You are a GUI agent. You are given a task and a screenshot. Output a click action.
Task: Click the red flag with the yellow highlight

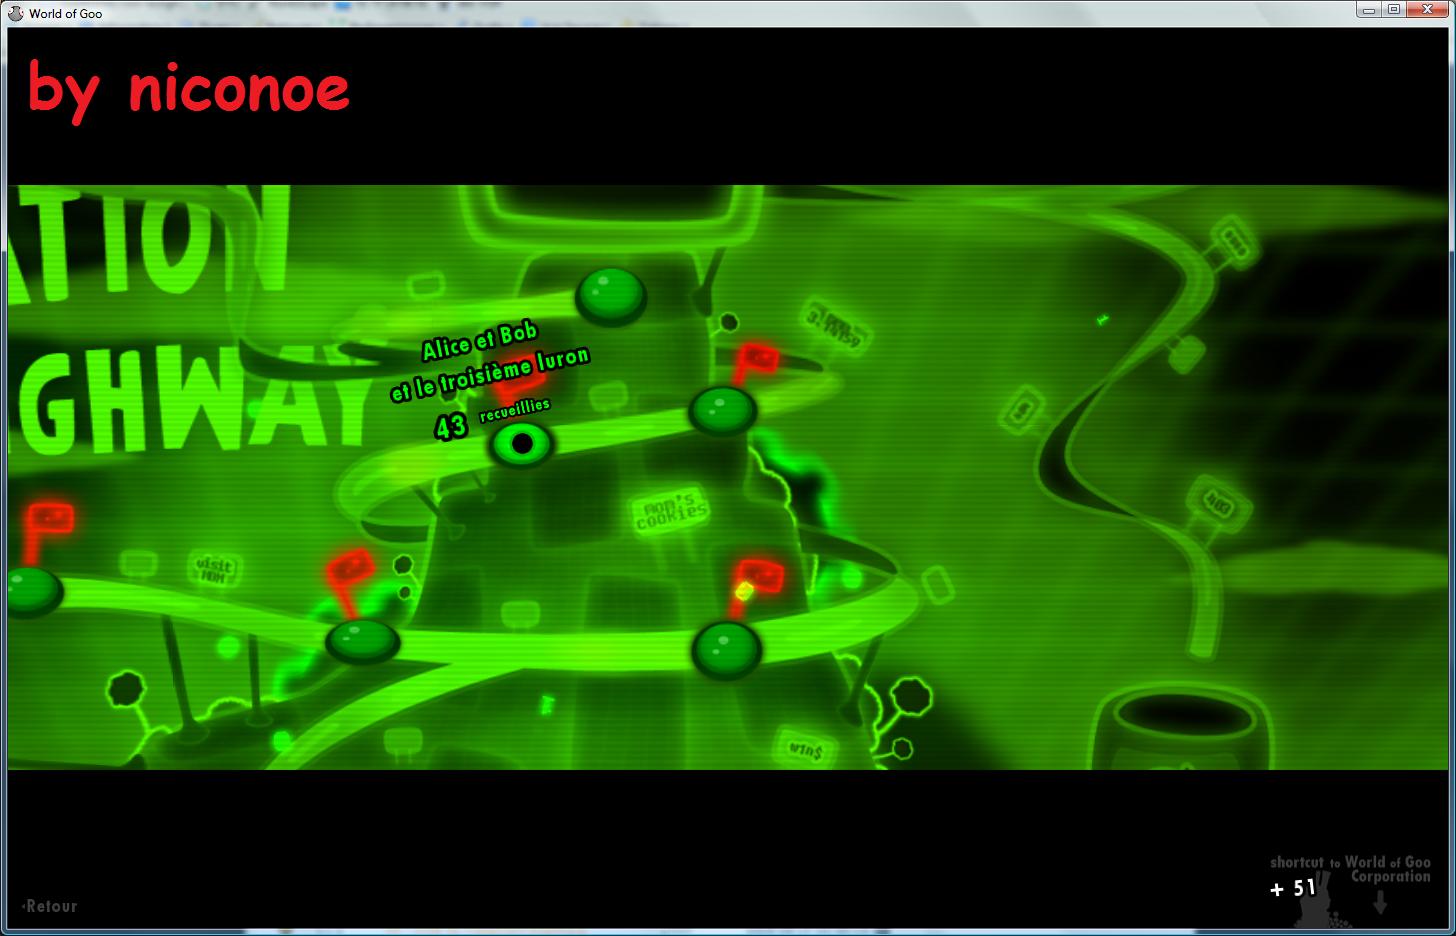pos(758,578)
